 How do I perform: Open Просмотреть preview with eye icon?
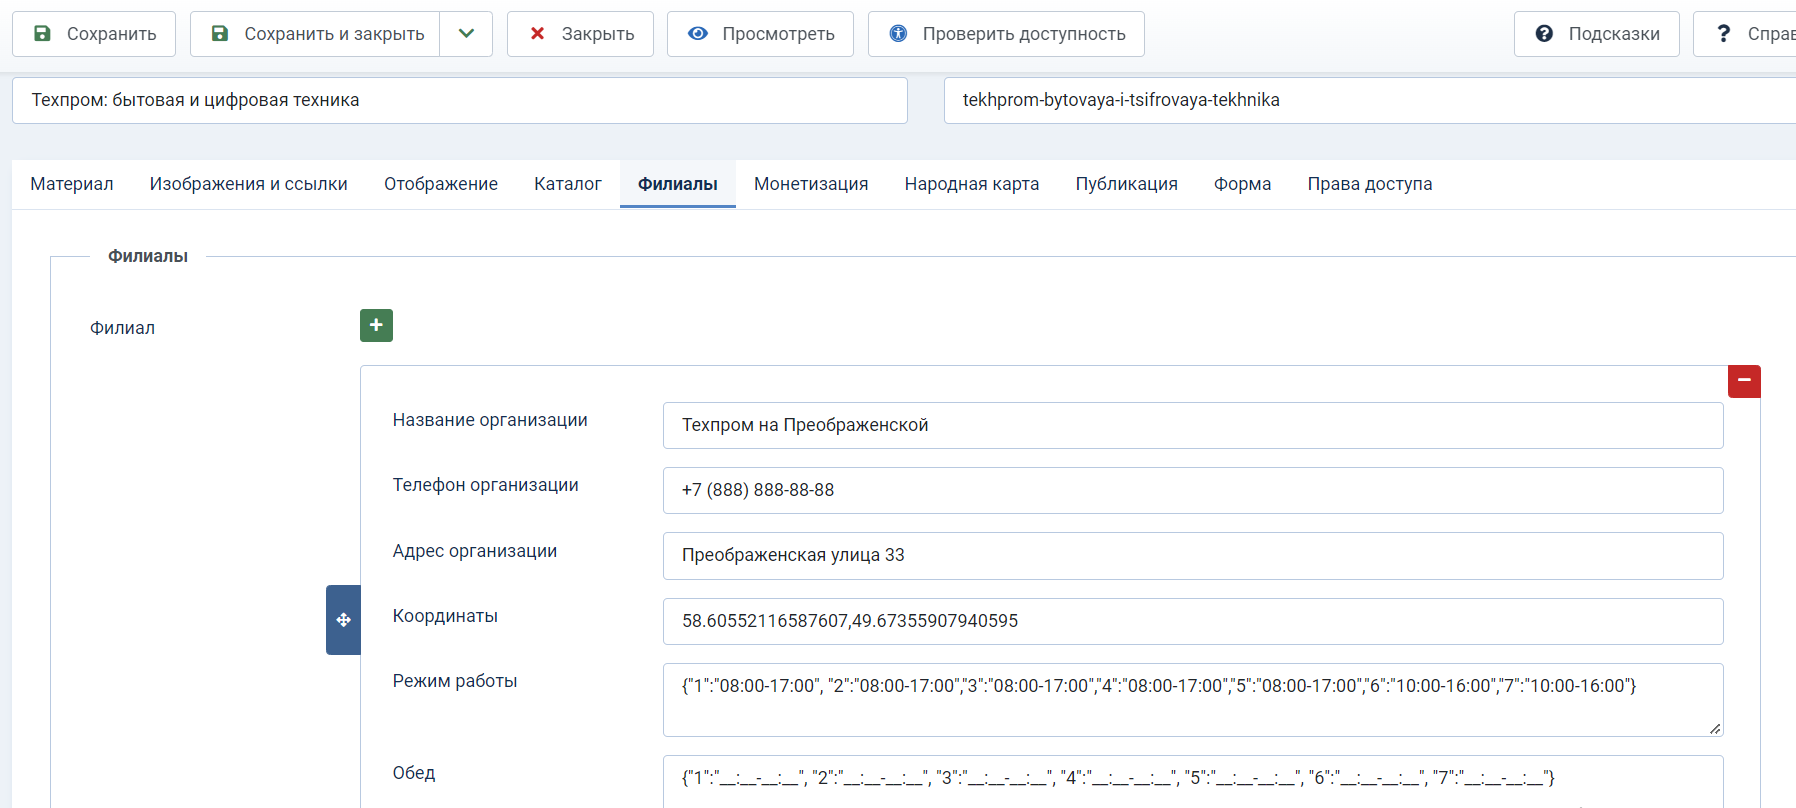760,34
